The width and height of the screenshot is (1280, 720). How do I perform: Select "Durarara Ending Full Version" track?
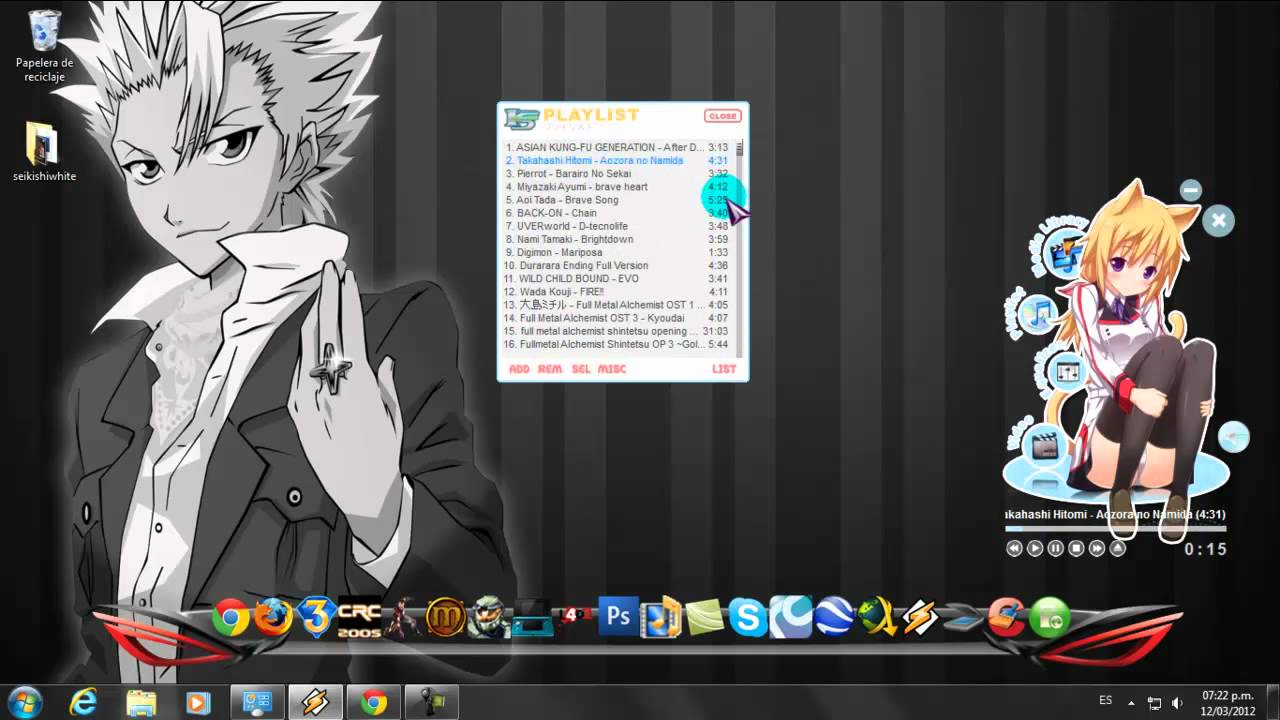617,265
